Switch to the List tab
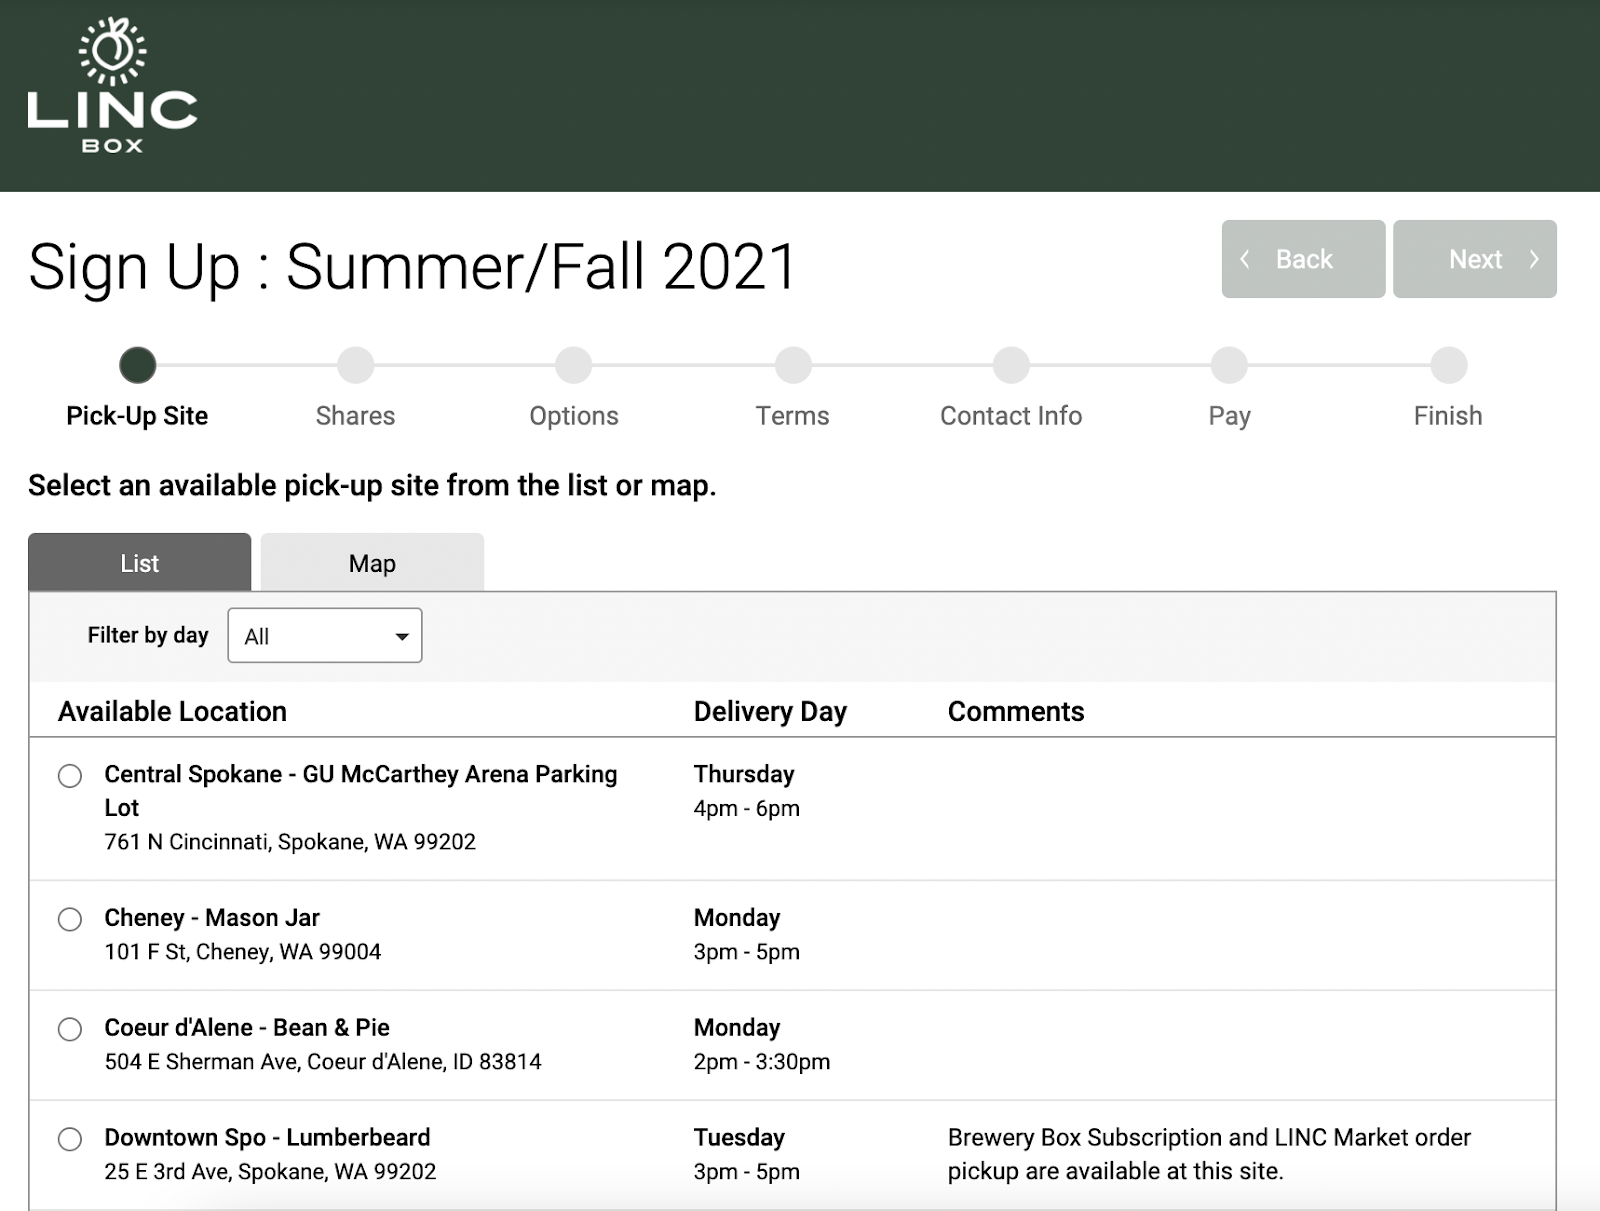The width and height of the screenshot is (1600, 1211). [x=139, y=562]
